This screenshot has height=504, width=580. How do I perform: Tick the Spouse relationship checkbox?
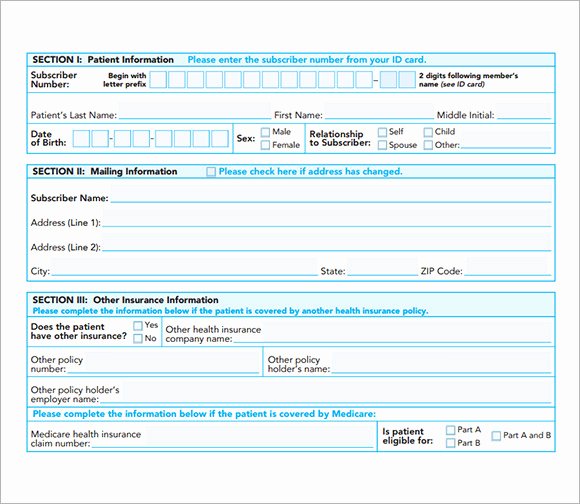(x=382, y=145)
